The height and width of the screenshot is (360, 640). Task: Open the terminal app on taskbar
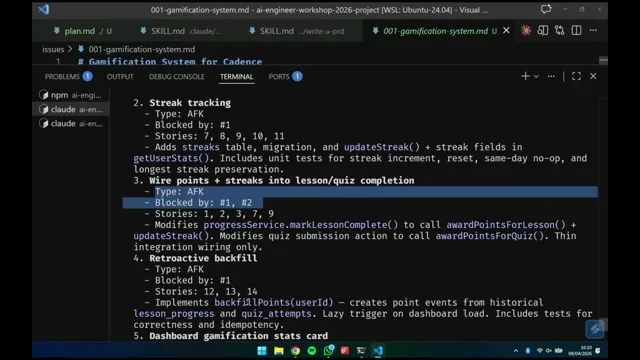pos(361,351)
